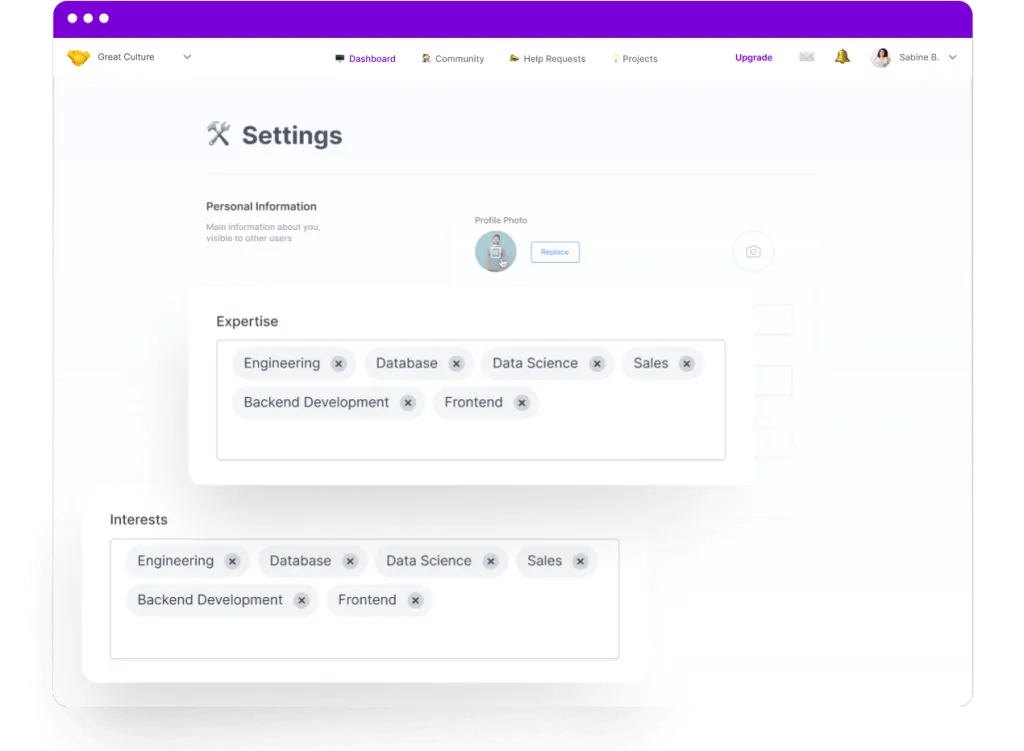The height and width of the screenshot is (751, 1024).
Task: Switch to the Projects page
Action: click(x=635, y=59)
